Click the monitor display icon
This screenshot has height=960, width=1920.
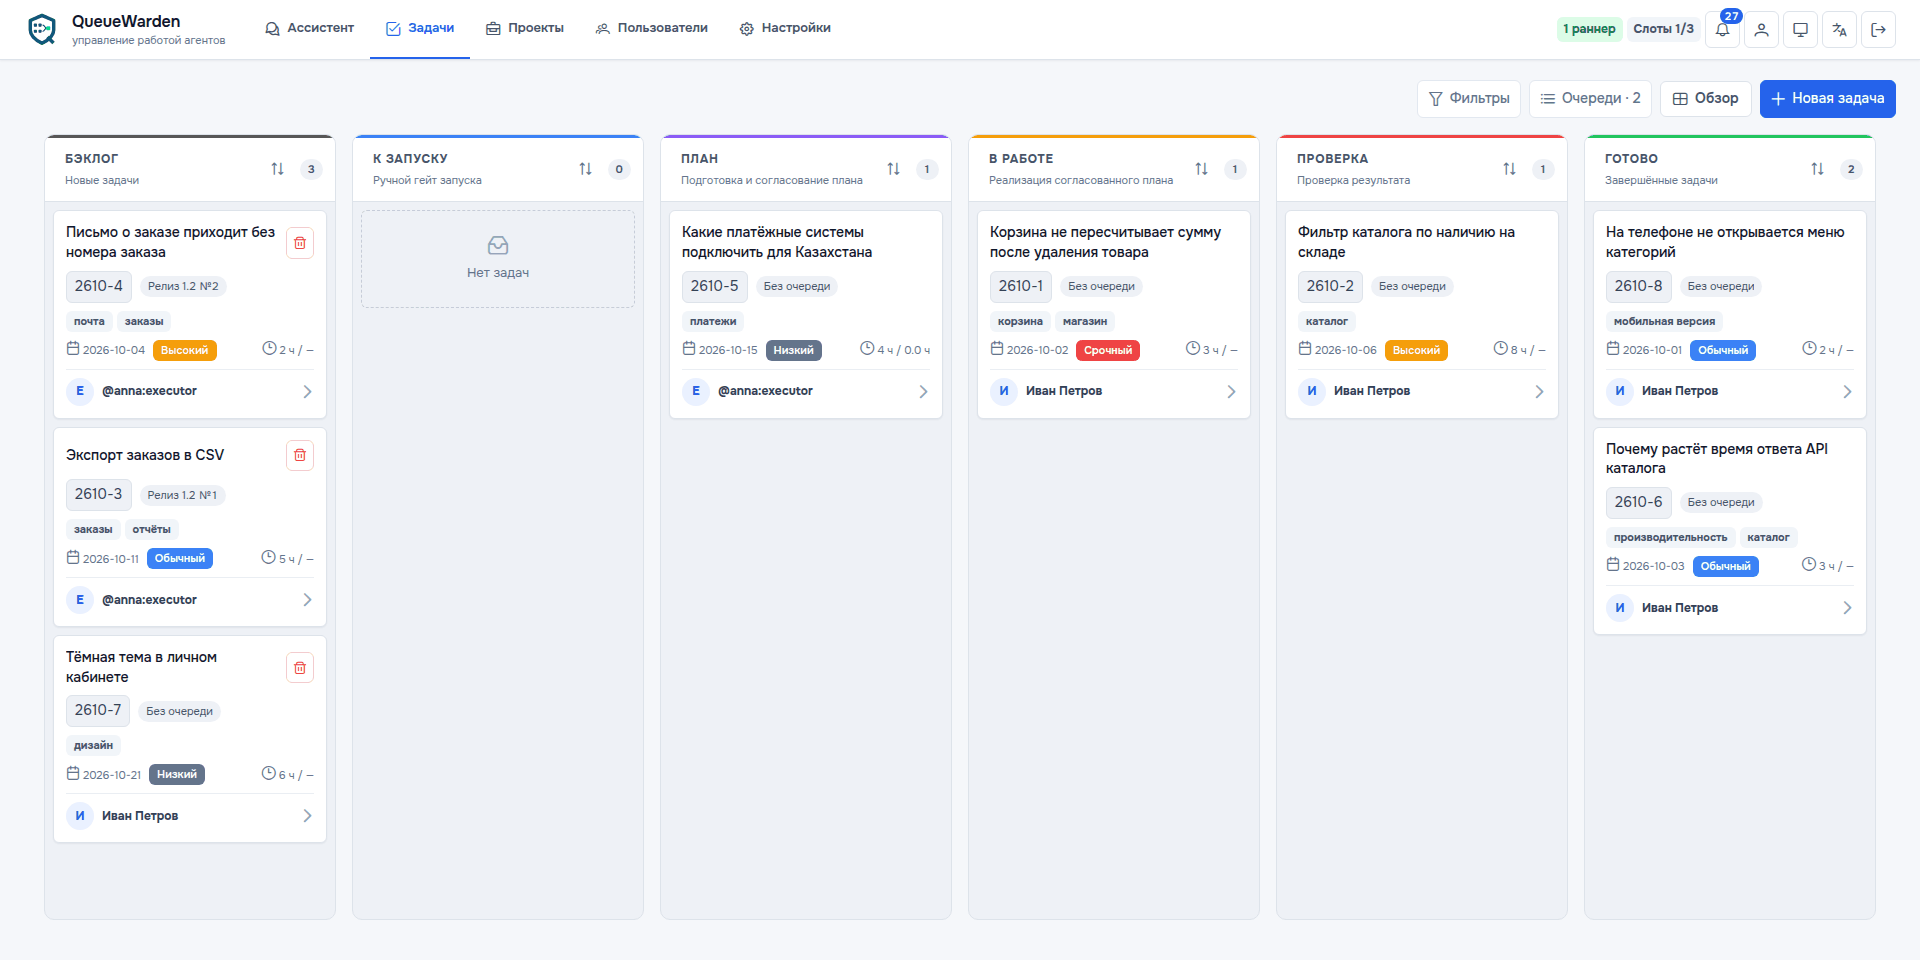tap(1800, 29)
